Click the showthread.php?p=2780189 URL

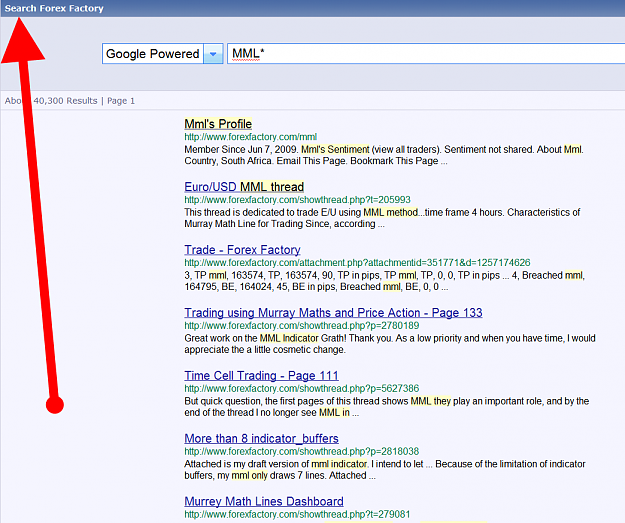pos(302,326)
